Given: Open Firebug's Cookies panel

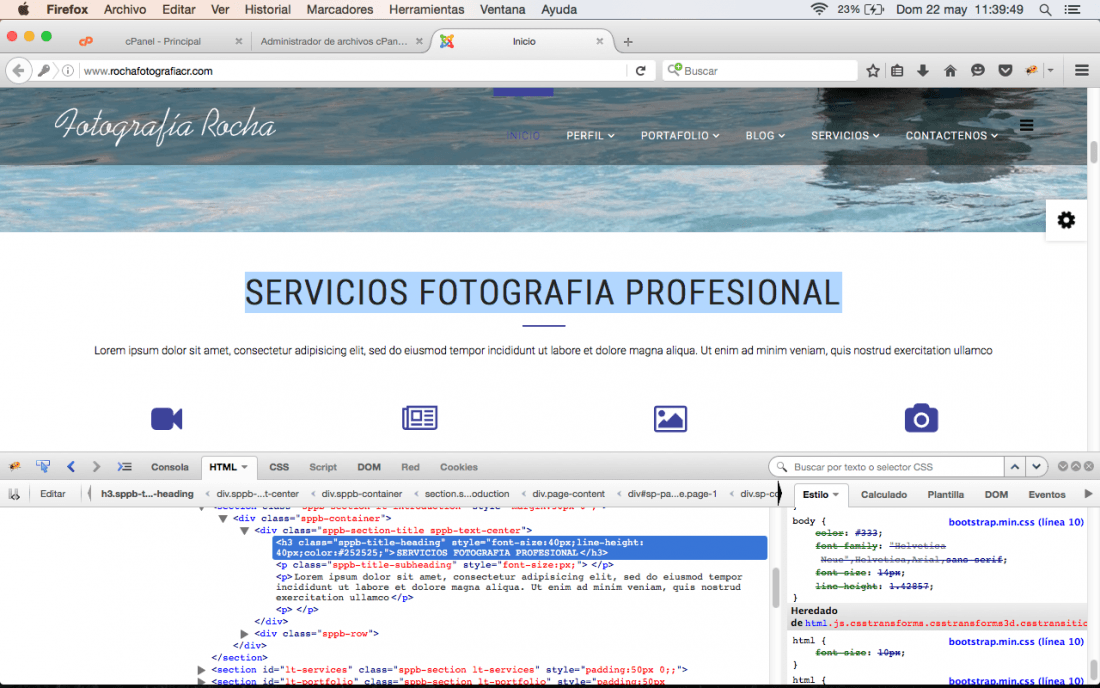Looking at the screenshot, I should (459, 467).
